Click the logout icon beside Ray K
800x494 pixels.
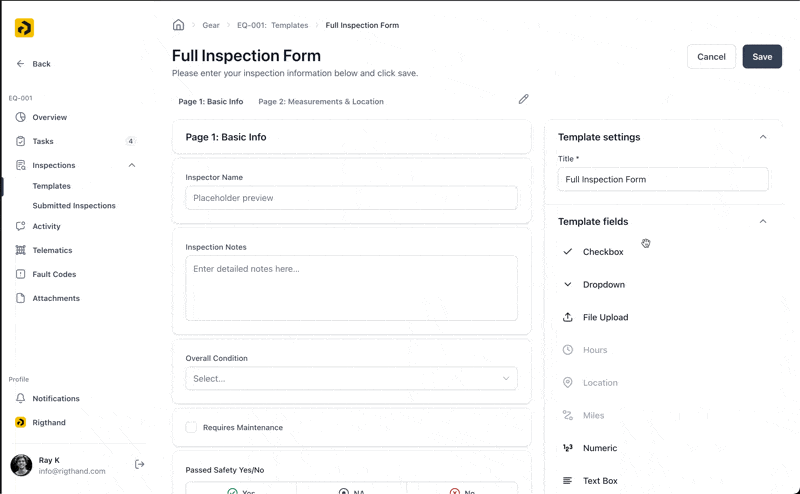(x=139, y=464)
